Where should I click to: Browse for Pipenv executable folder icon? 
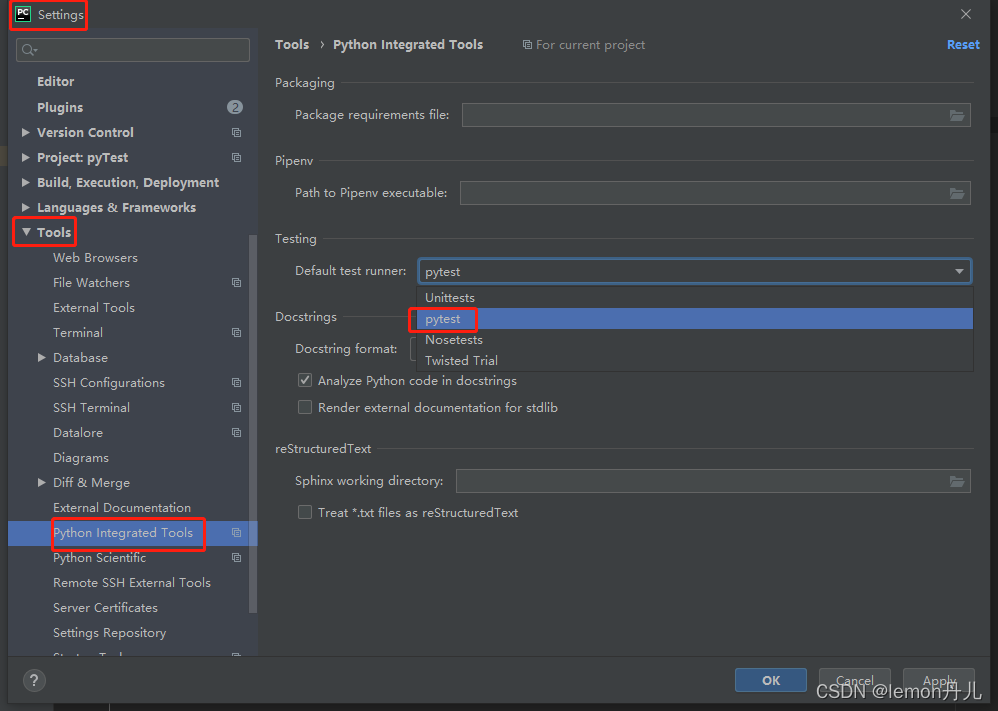pos(957,194)
